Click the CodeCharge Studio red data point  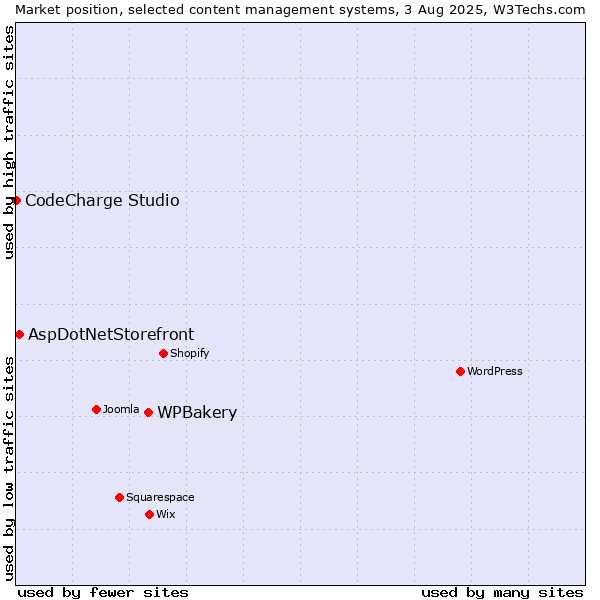(x=16, y=201)
